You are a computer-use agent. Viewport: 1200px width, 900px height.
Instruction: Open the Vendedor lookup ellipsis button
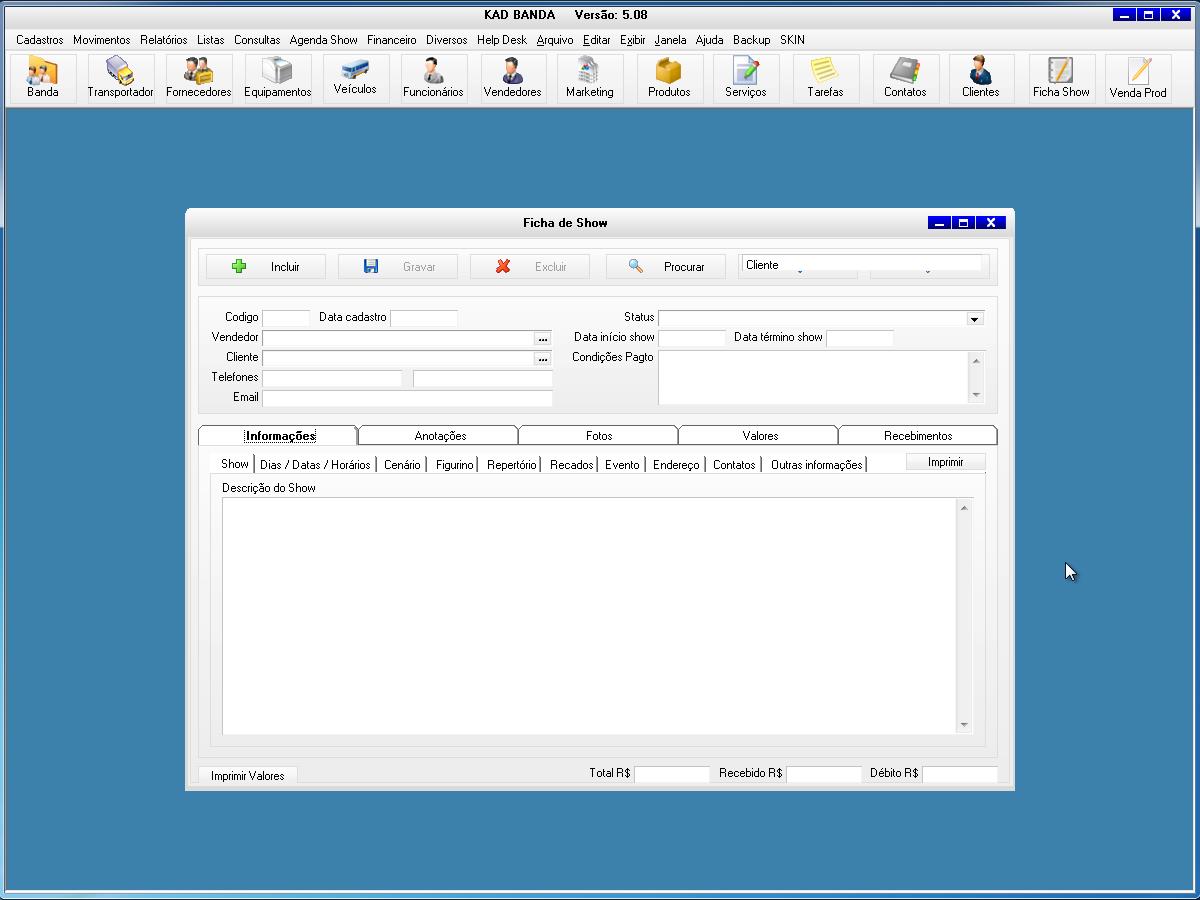coord(543,338)
